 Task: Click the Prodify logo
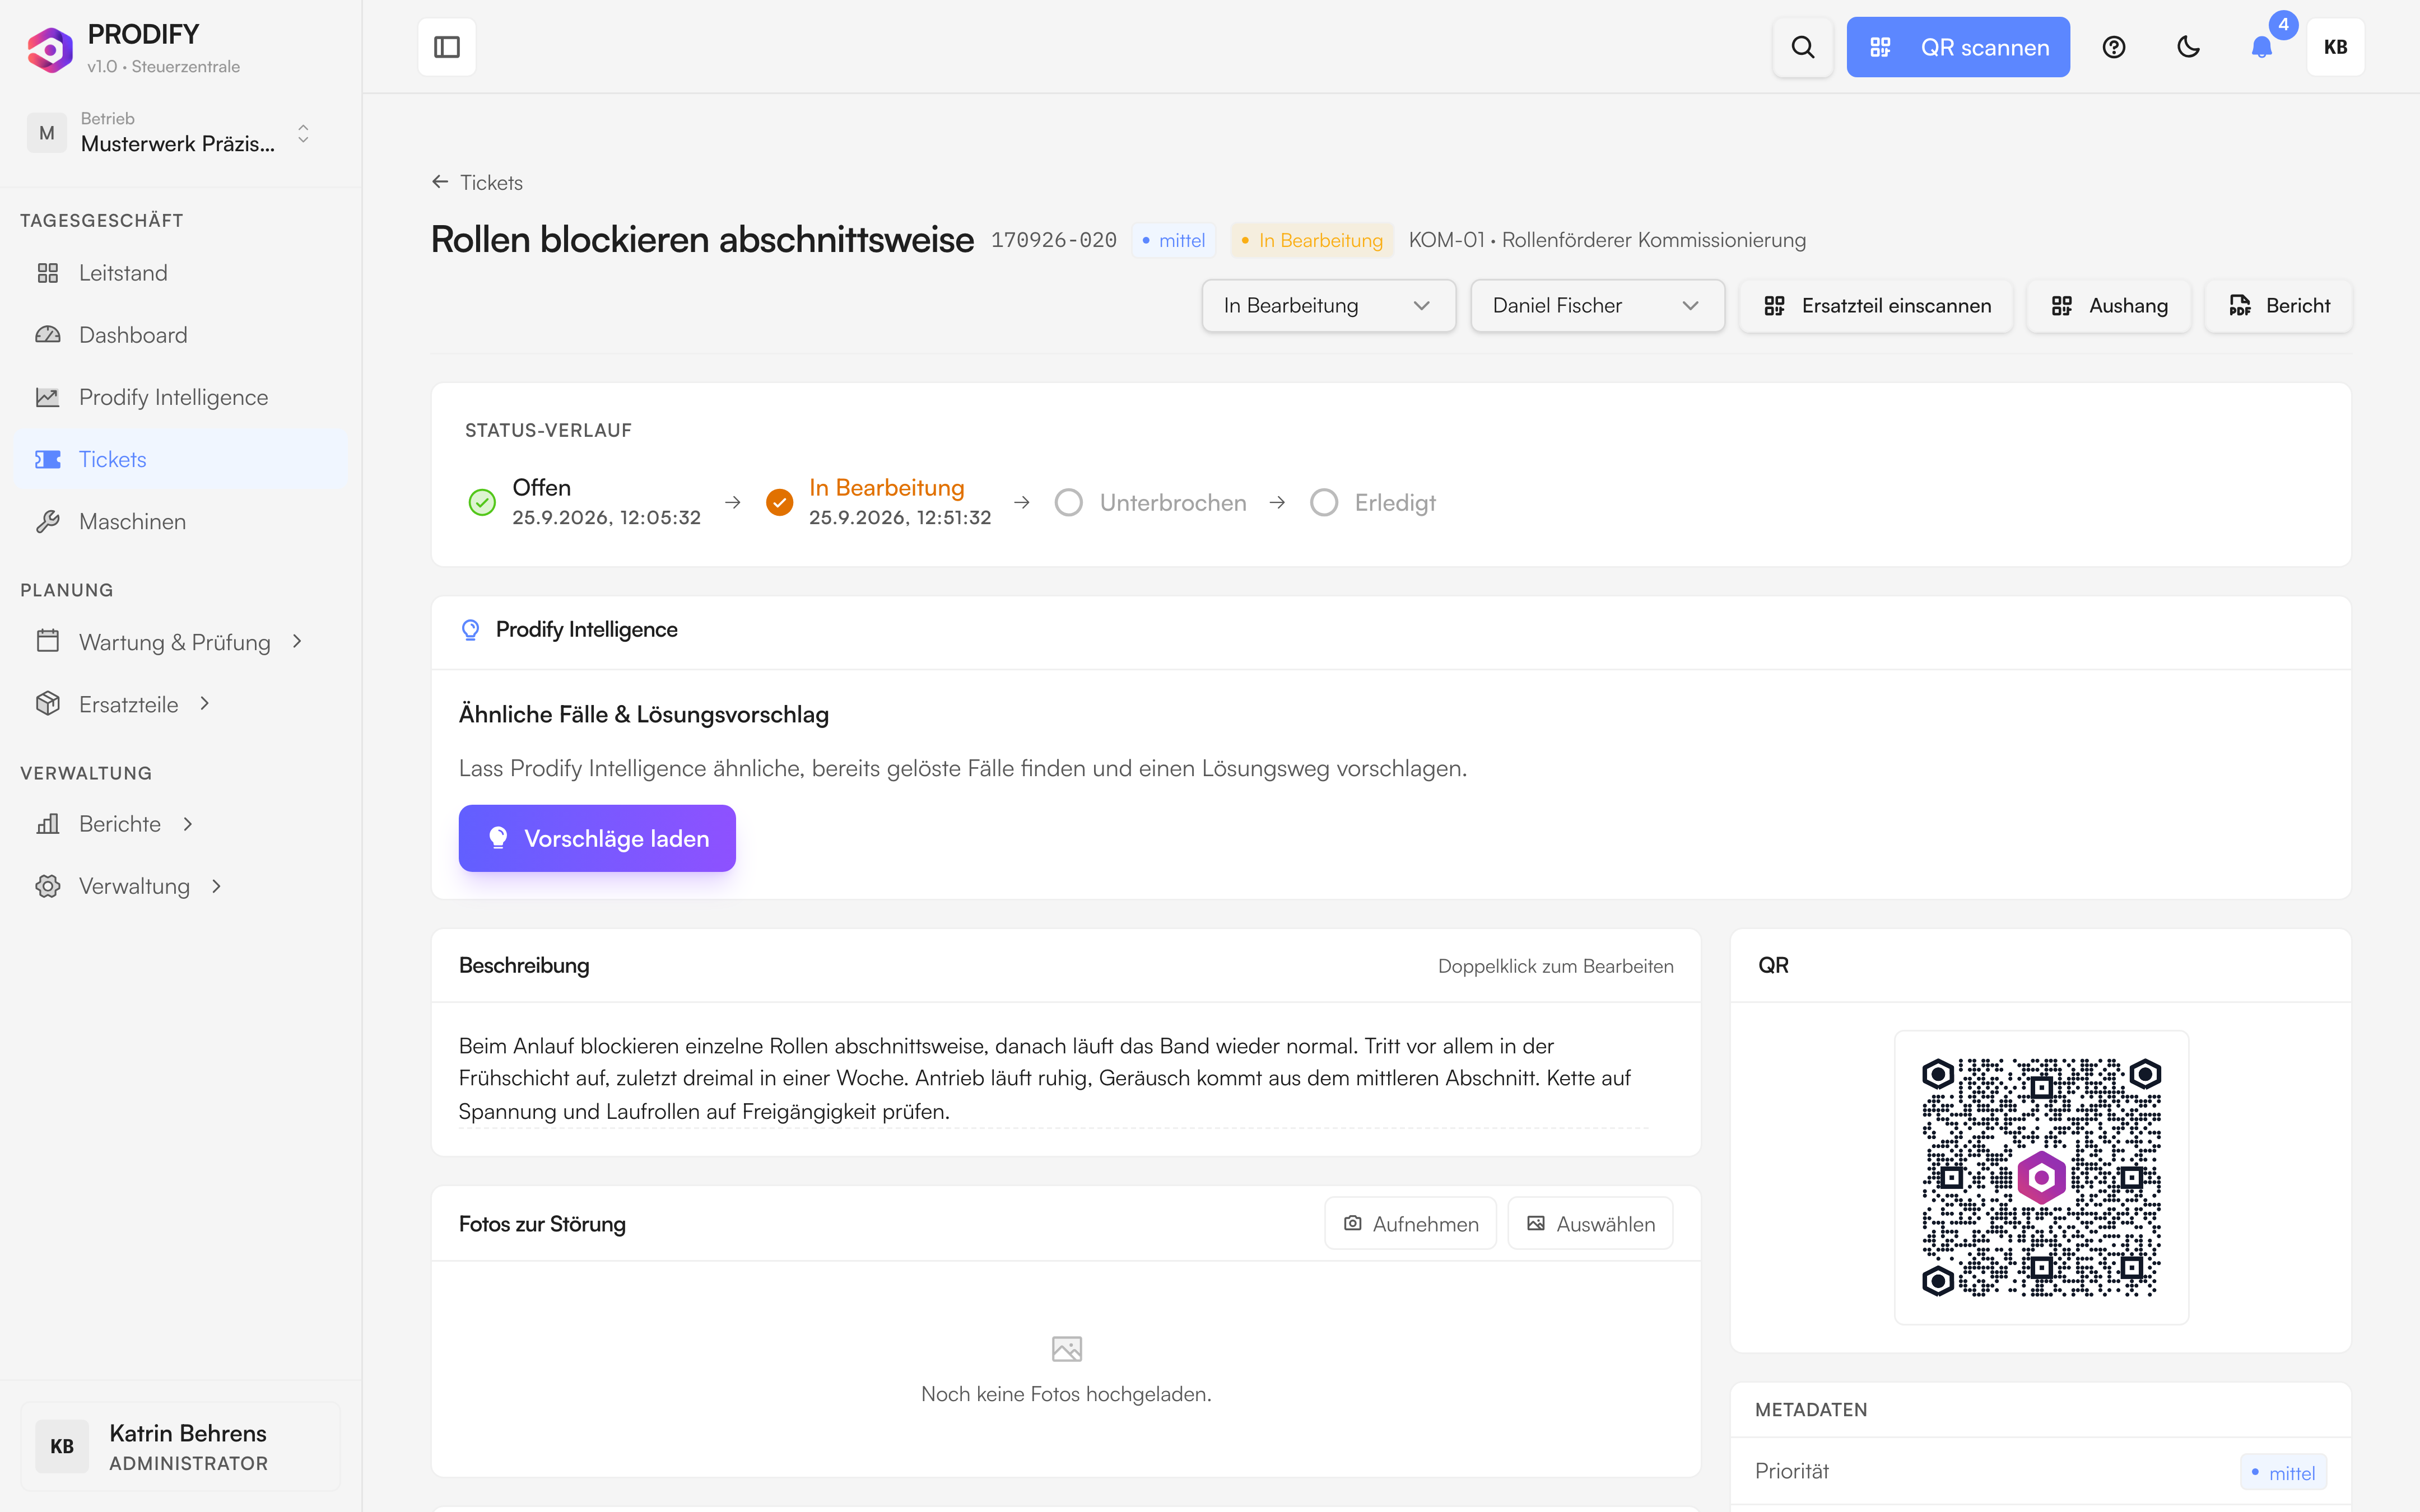[49, 49]
